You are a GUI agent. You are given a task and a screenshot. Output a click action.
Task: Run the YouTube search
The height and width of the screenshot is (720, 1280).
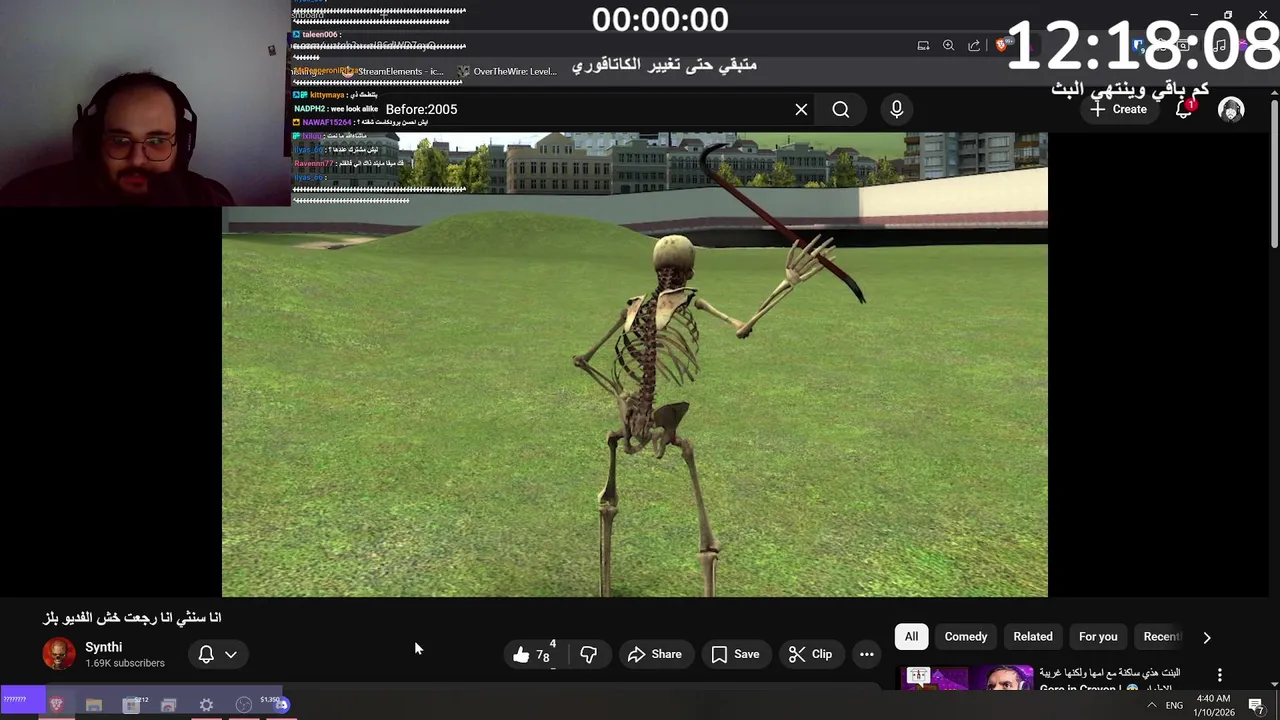[841, 109]
